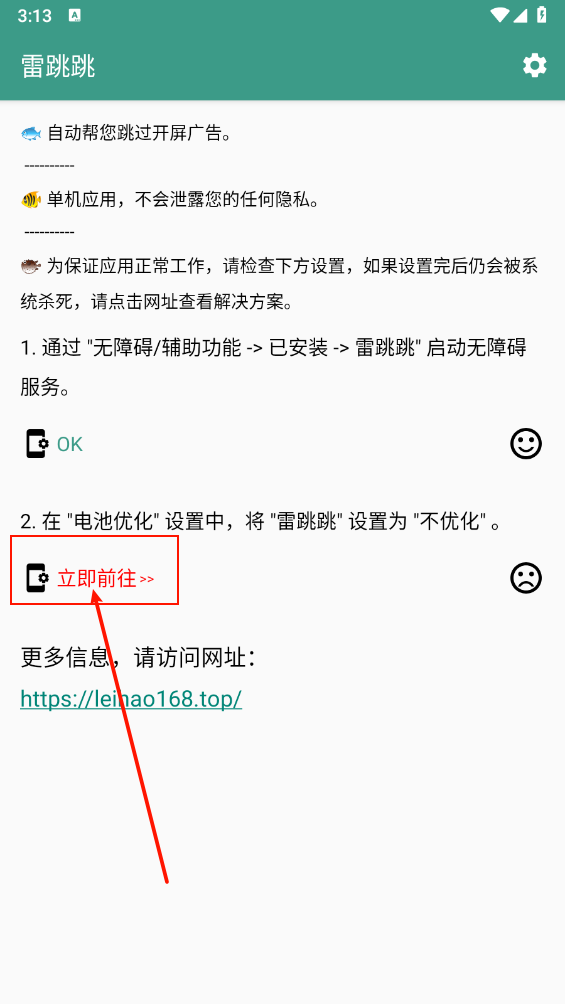Tap the green OK accessibility status text
This screenshot has height=1004, width=565.
70,444
